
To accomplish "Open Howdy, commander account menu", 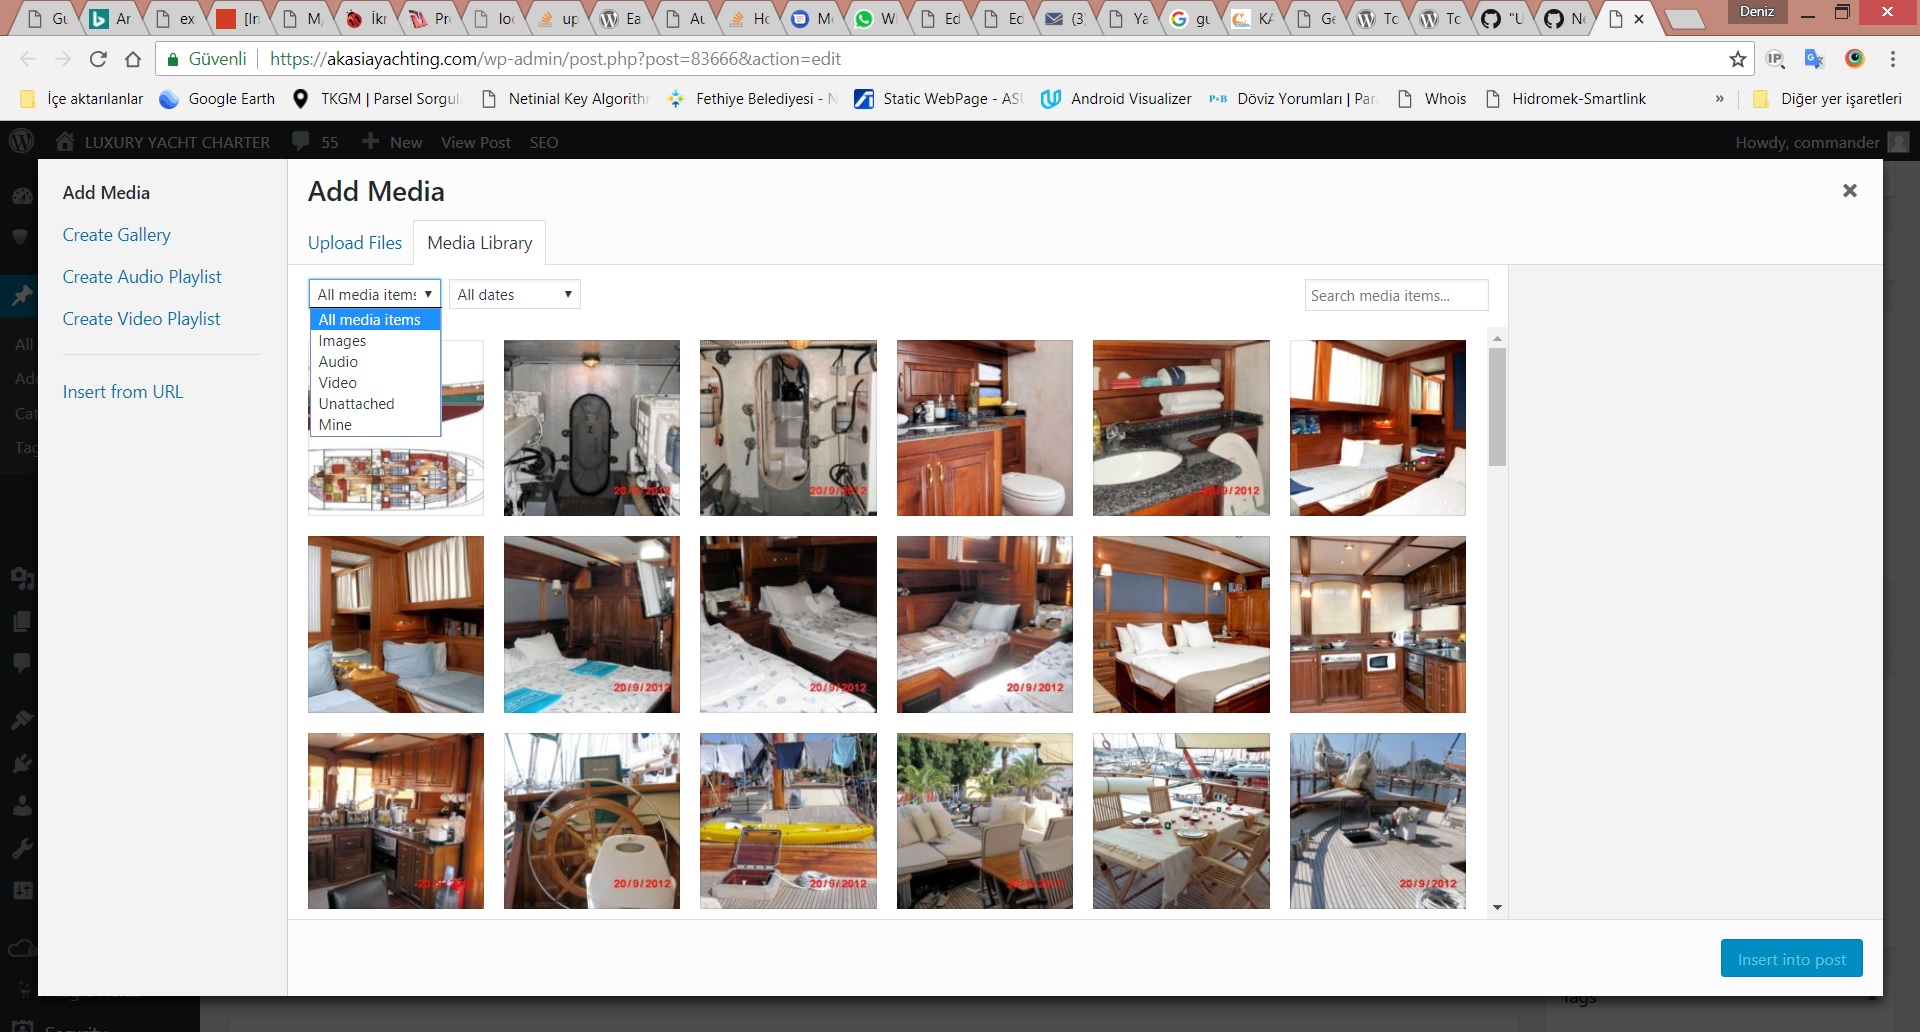I will (1822, 142).
